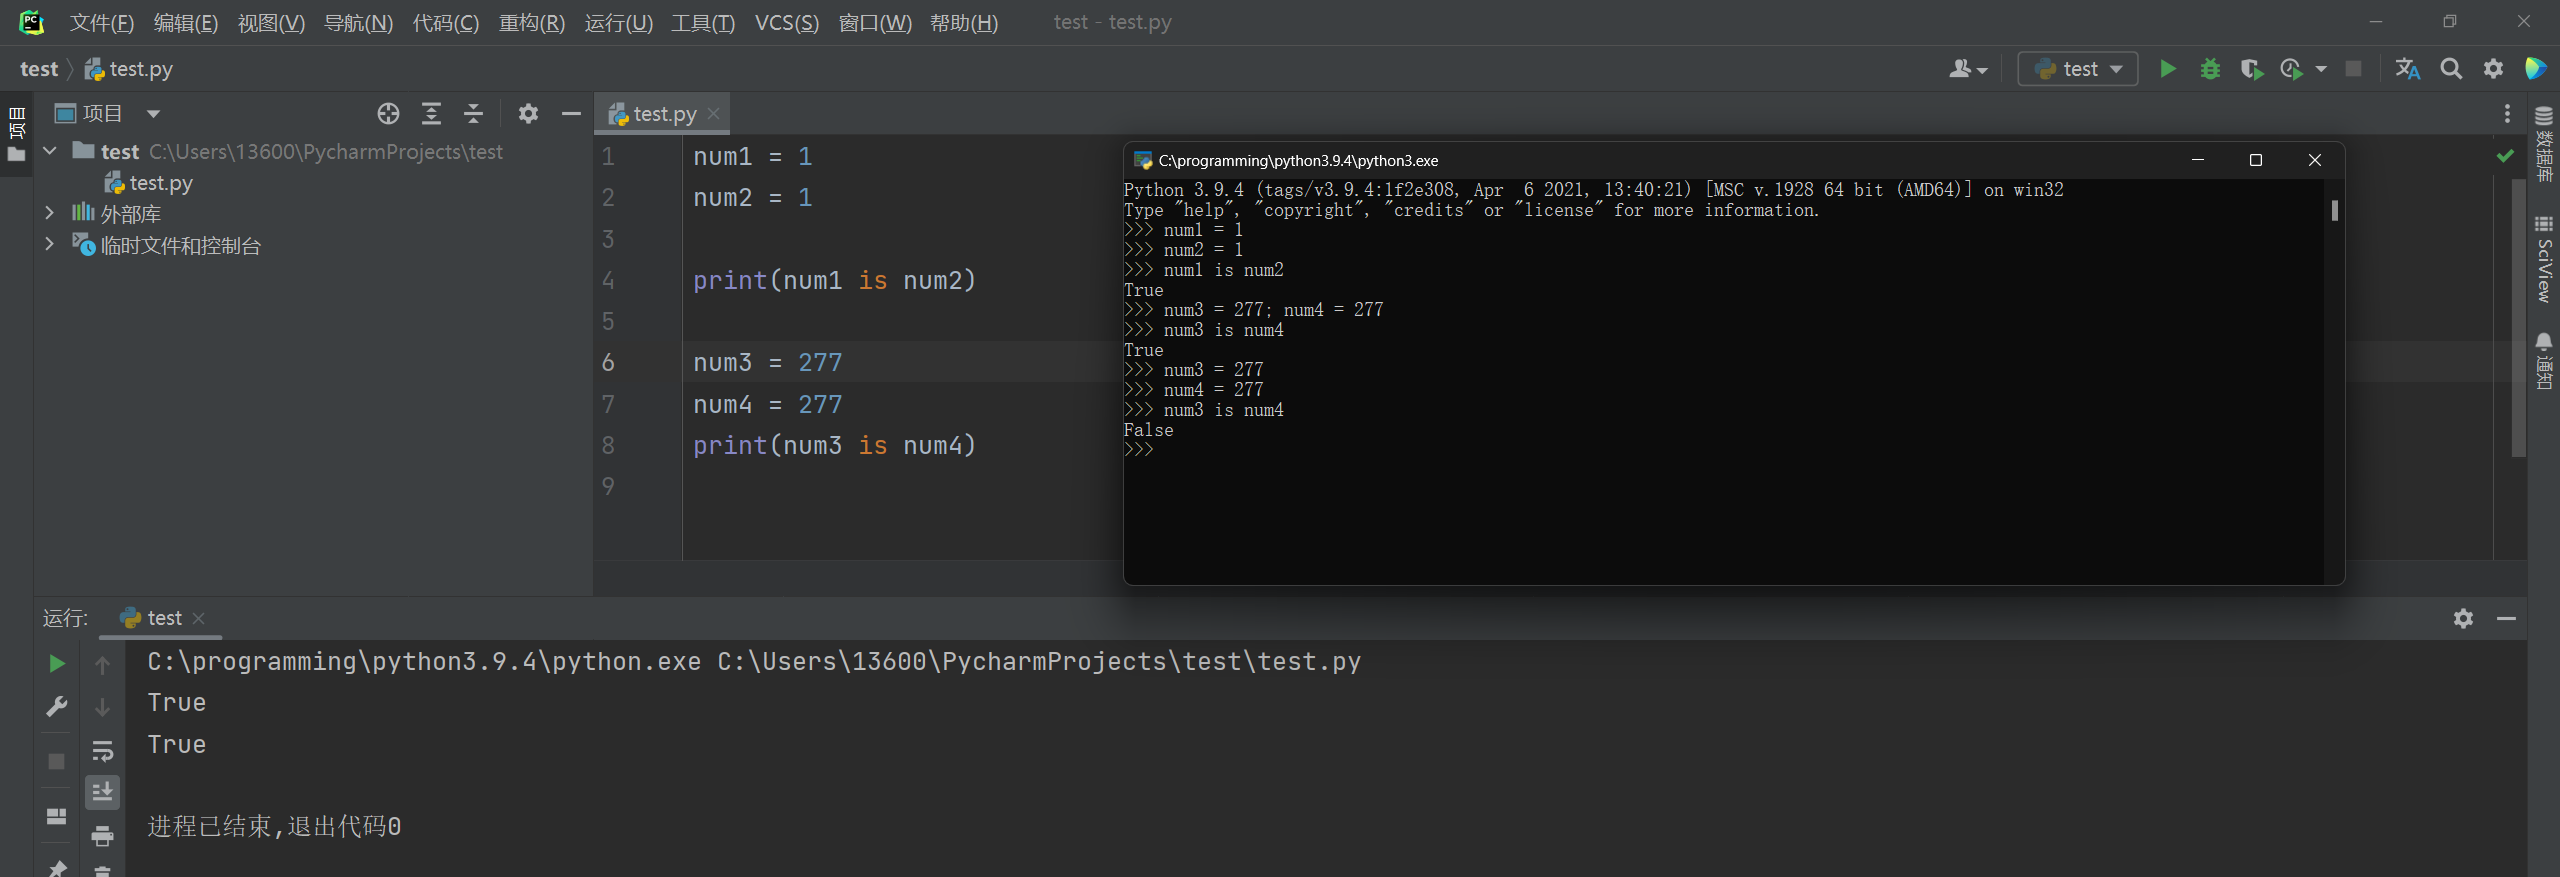Open the test run configuration dropdown
The height and width of the screenshot is (877, 2560).
(x=2078, y=69)
